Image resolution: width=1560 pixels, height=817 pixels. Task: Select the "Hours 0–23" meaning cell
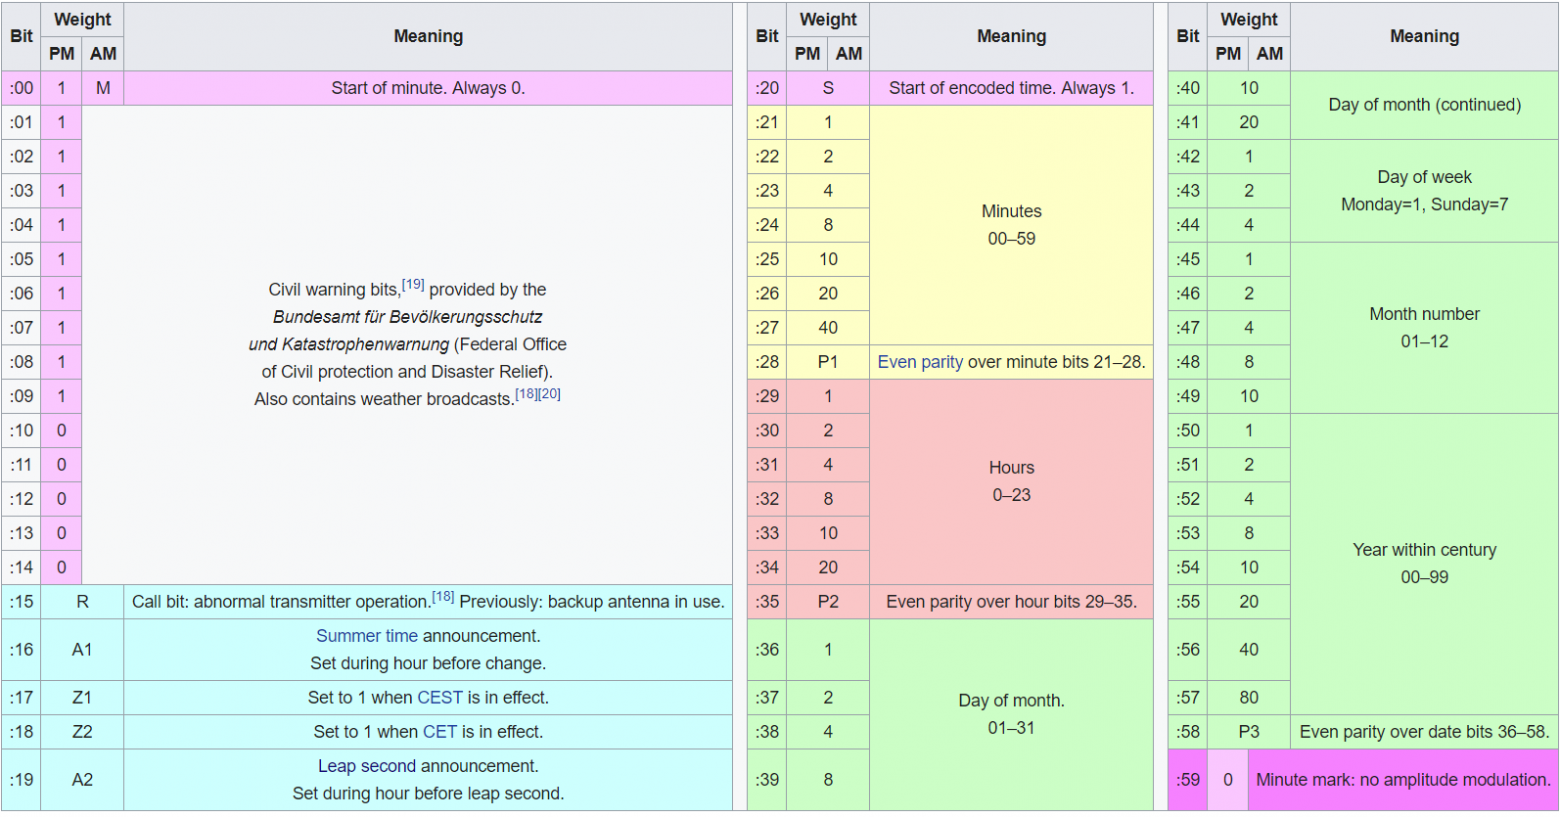click(x=1012, y=482)
